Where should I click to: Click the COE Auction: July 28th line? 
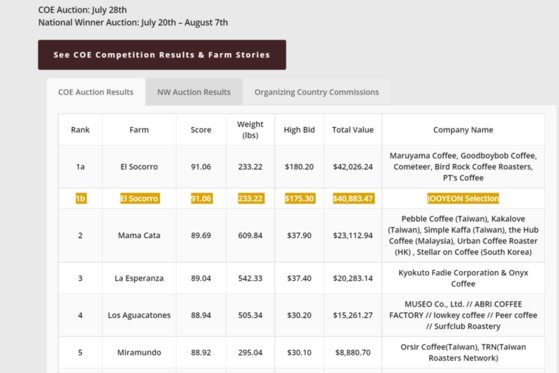82,10
